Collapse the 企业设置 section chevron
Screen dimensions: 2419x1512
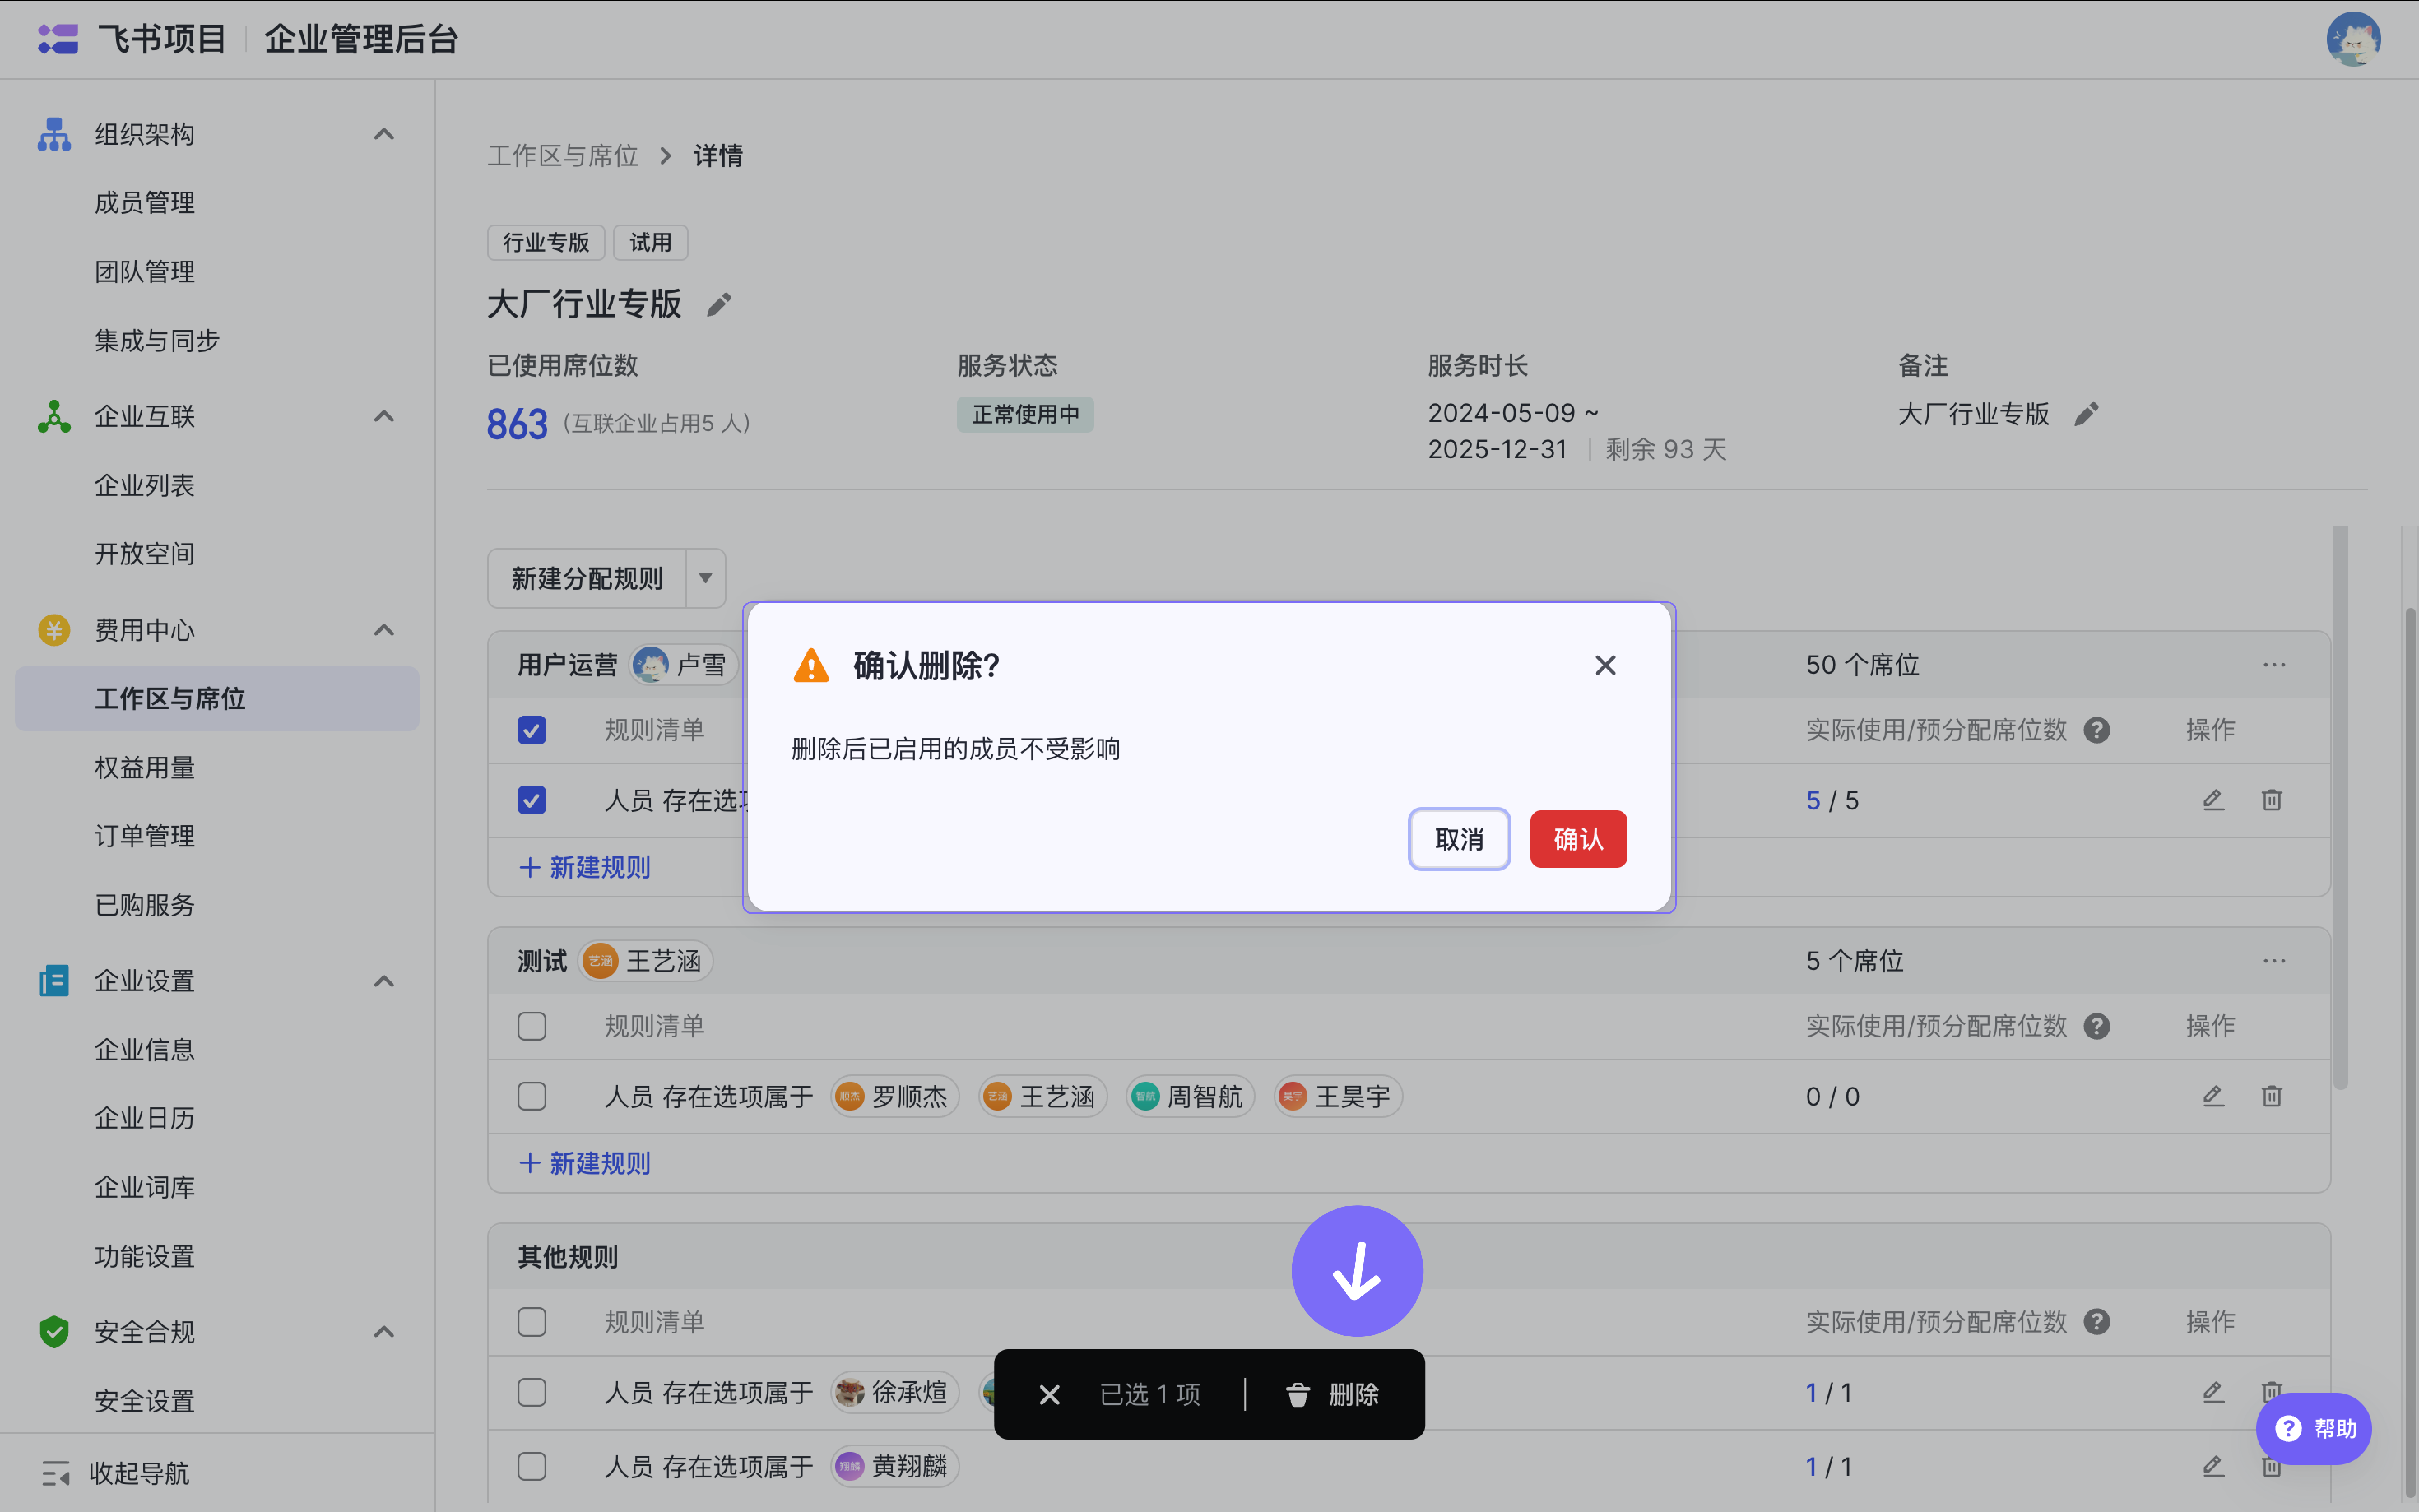click(x=384, y=981)
